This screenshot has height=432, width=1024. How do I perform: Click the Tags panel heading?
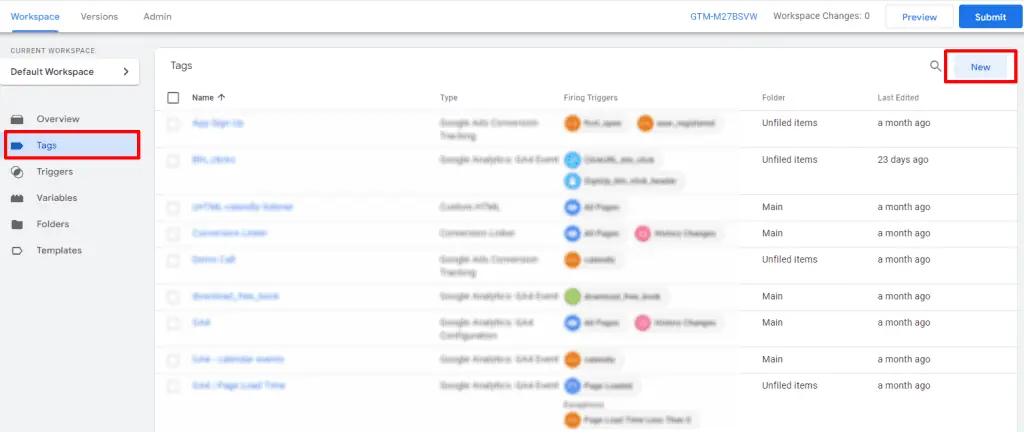(182, 65)
